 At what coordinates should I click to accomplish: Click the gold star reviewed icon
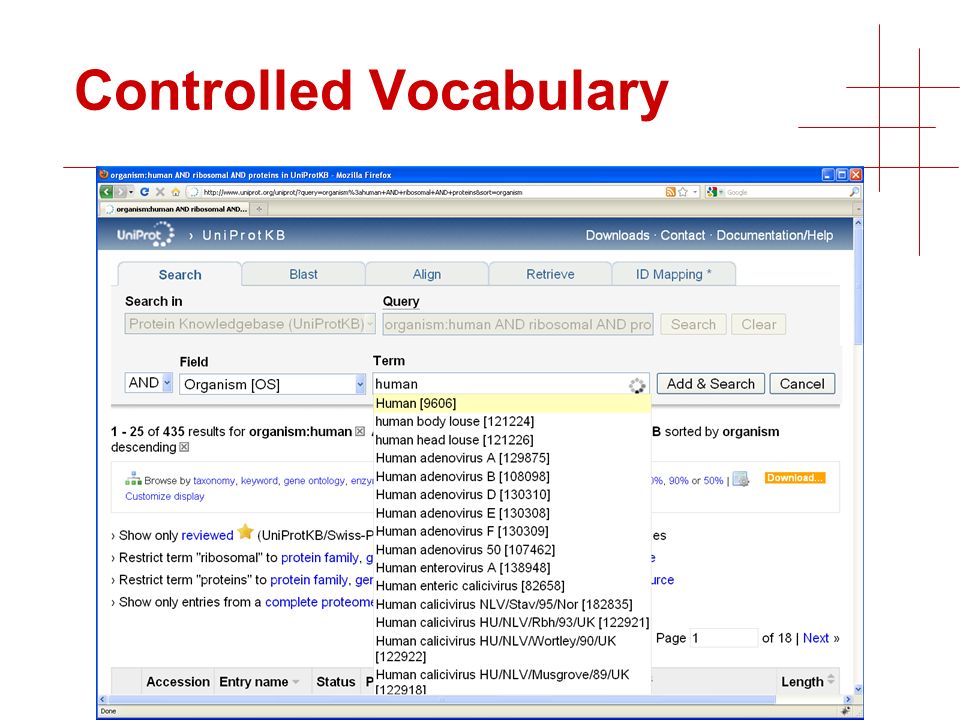[246, 531]
